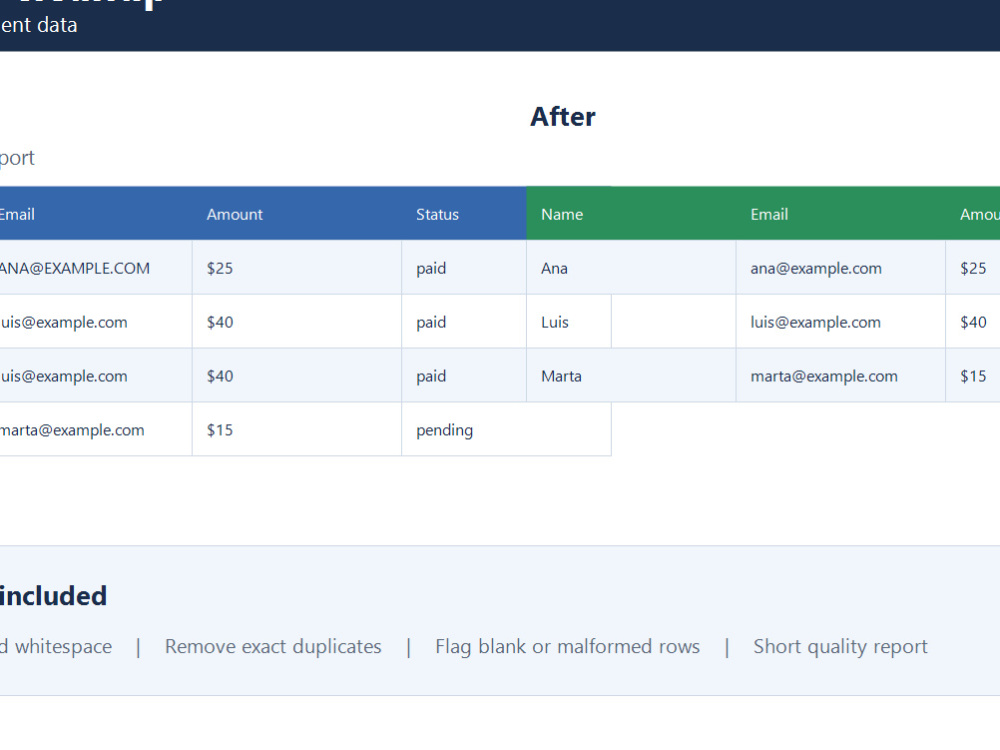The height and width of the screenshot is (750, 1000).
Task: Select the ANA@EXAMPLE.COM cell
Action: click(96, 268)
